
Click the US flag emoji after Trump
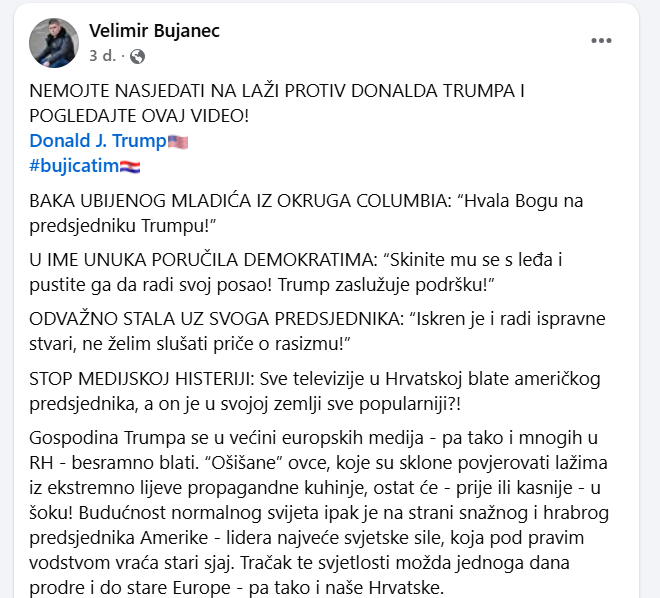click(x=178, y=141)
